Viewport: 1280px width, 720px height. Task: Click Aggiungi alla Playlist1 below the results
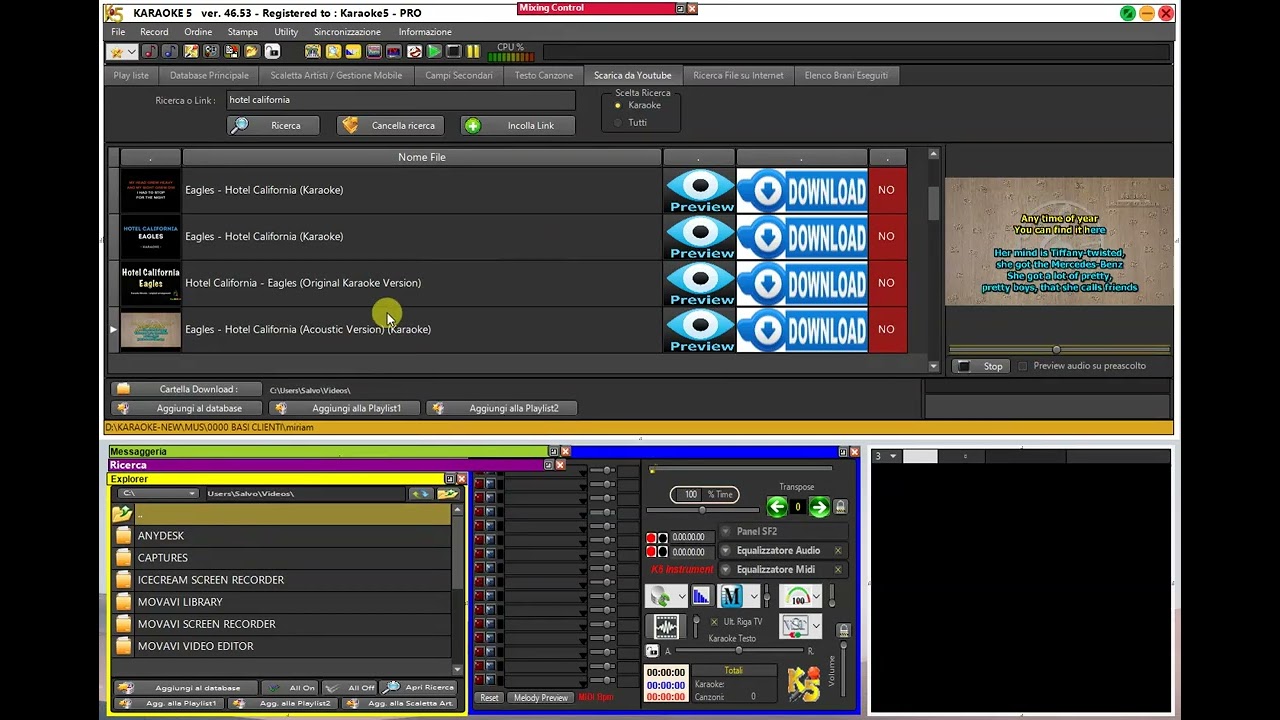click(x=344, y=408)
